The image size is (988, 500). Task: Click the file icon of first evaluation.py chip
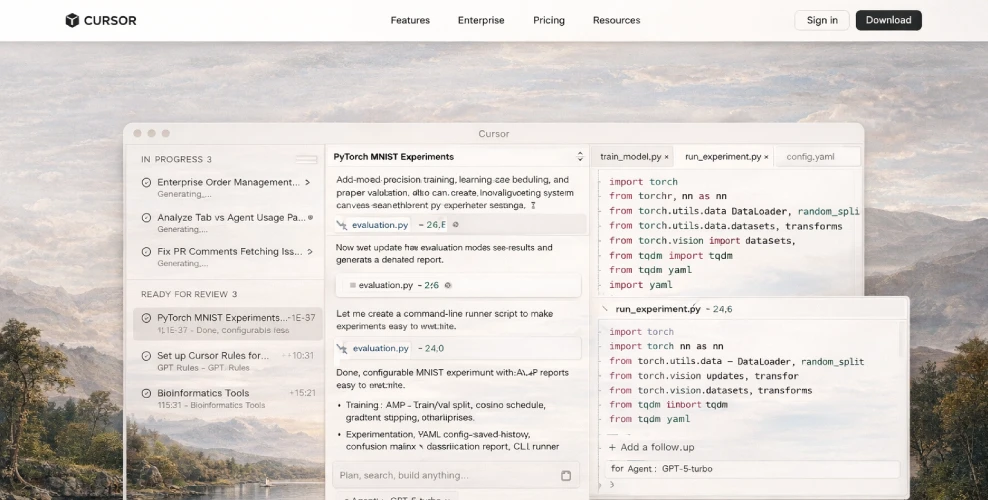tap(342, 226)
